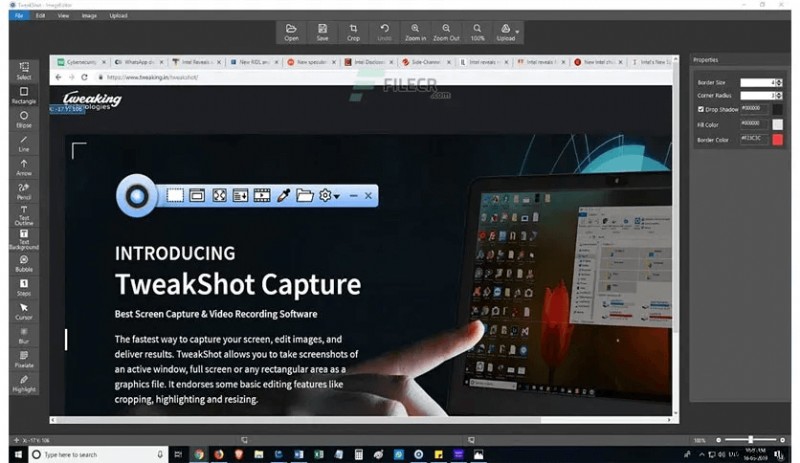800x463 pixels.
Task: Click Zoom Out in top toolbar
Action: [446, 32]
